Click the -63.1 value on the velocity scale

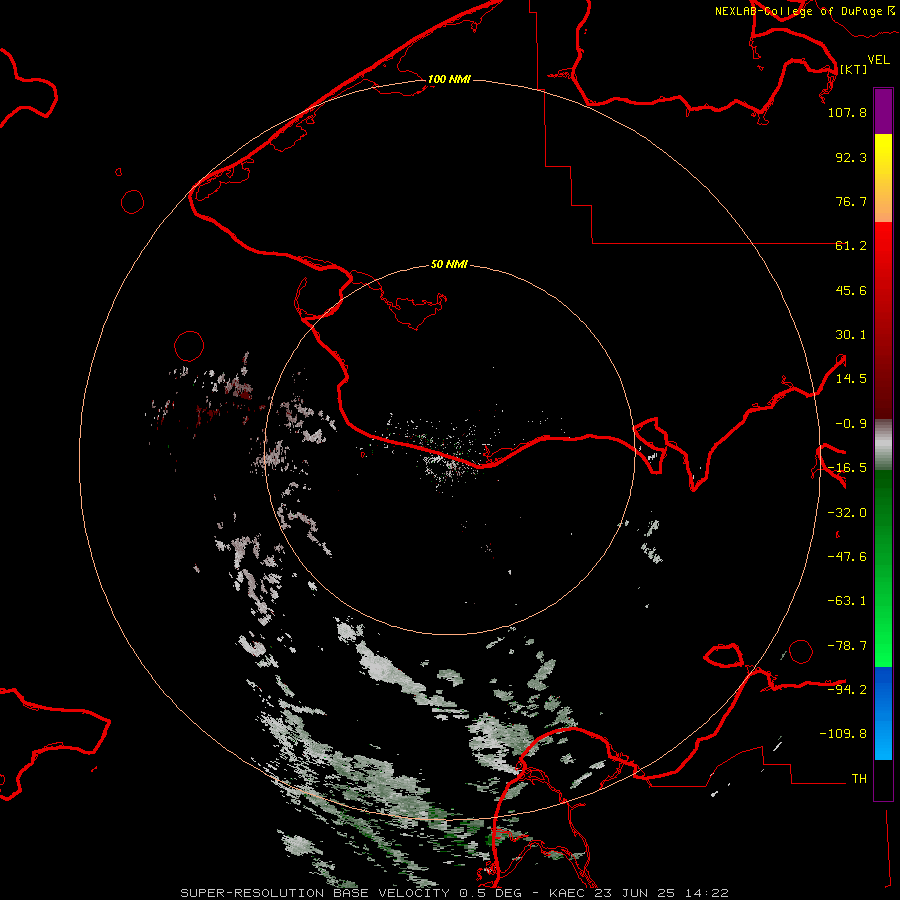coord(847,601)
